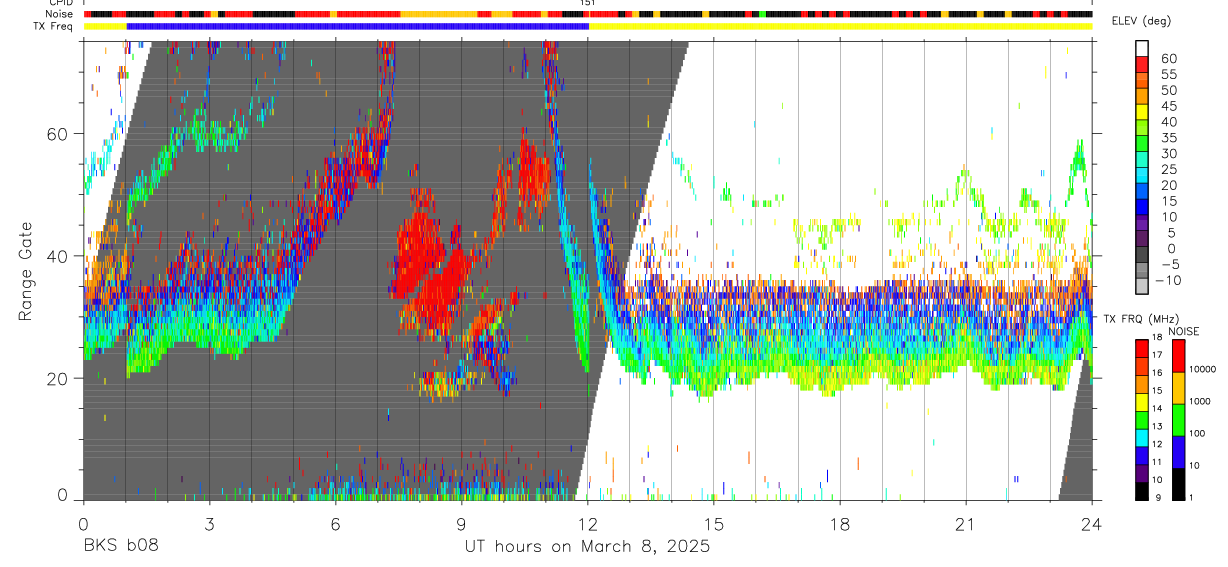This screenshot has height=567, width=1228.
Task: Select the orange ELEV swatch between 45 and 50
Action: 1142,96
